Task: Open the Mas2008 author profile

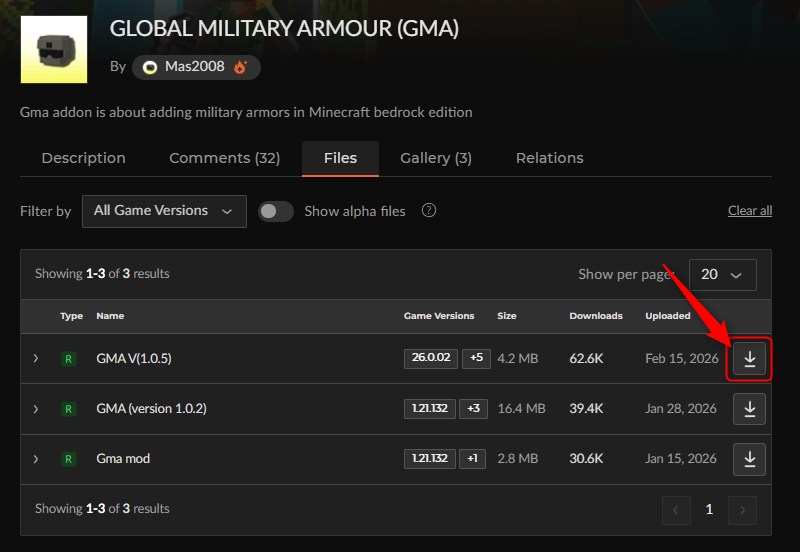Action: [196, 67]
